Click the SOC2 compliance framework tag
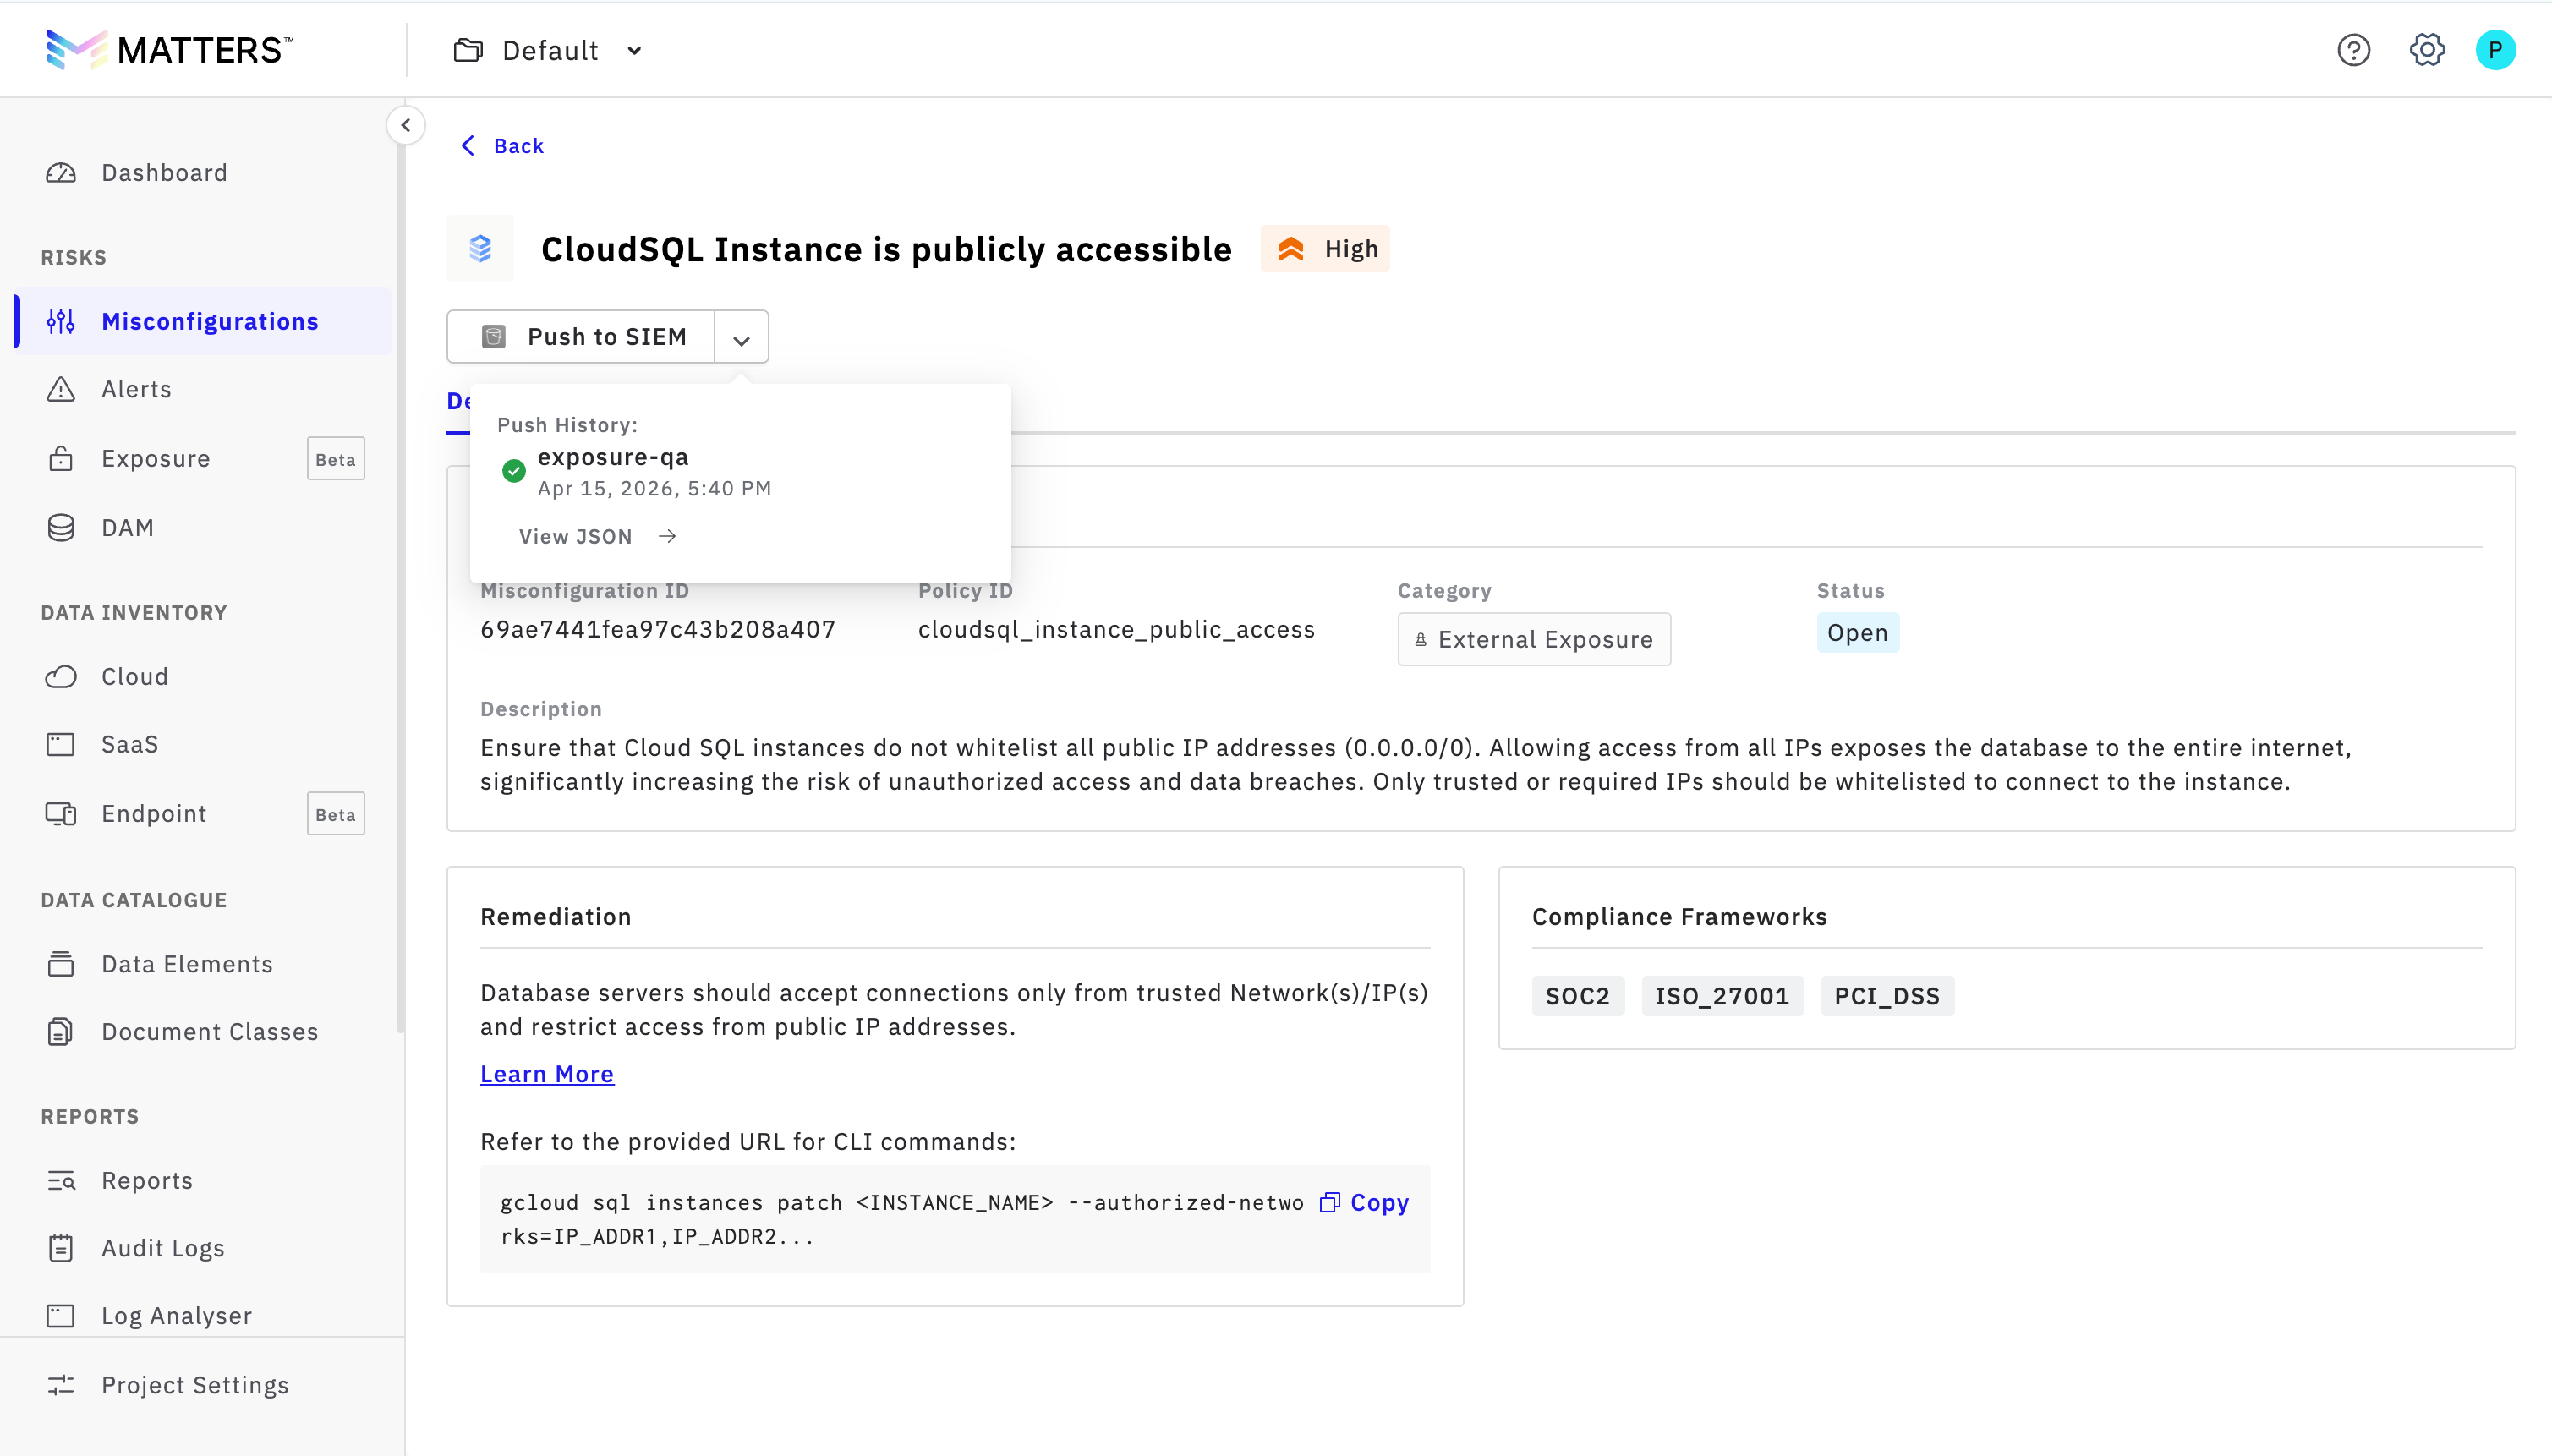This screenshot has height=1456, width=2552. [x=1577, y=996]
